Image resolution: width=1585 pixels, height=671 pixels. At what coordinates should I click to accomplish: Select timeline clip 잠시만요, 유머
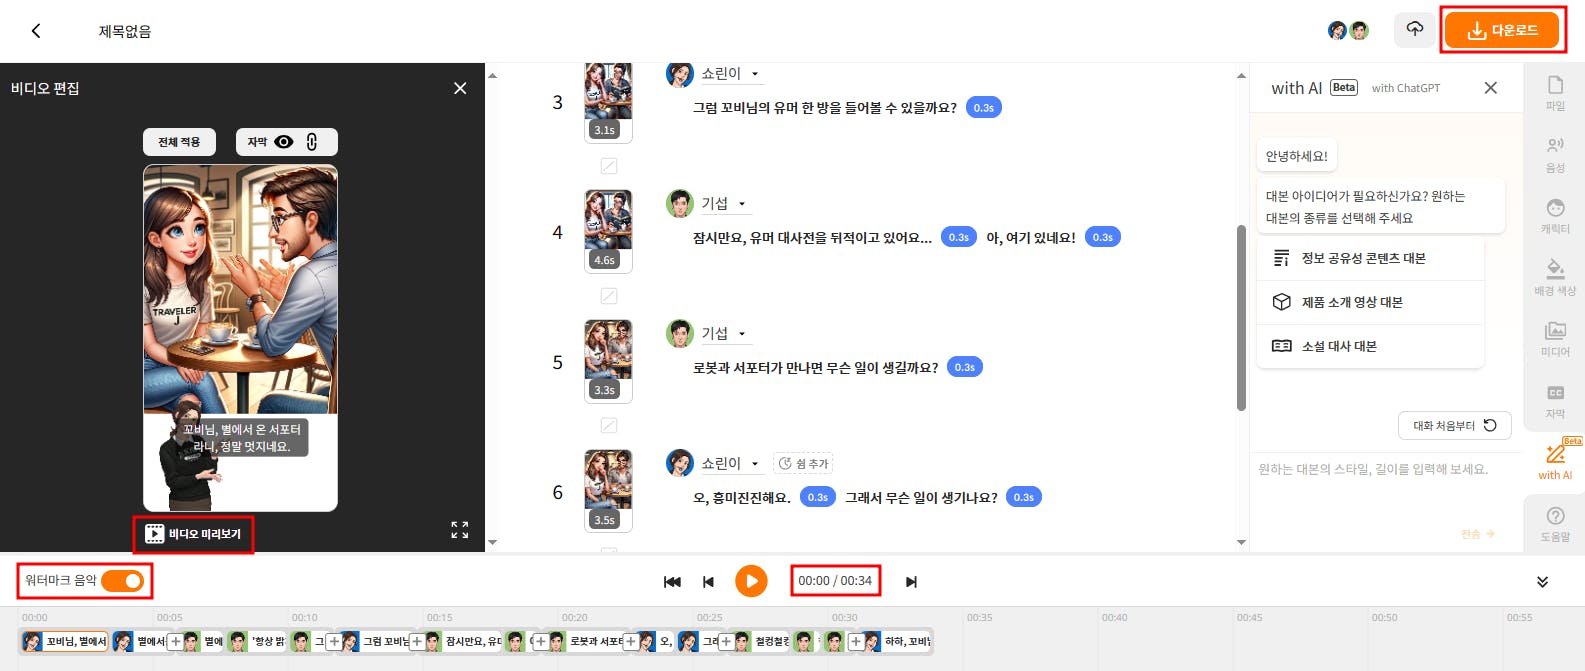(463, 642)
